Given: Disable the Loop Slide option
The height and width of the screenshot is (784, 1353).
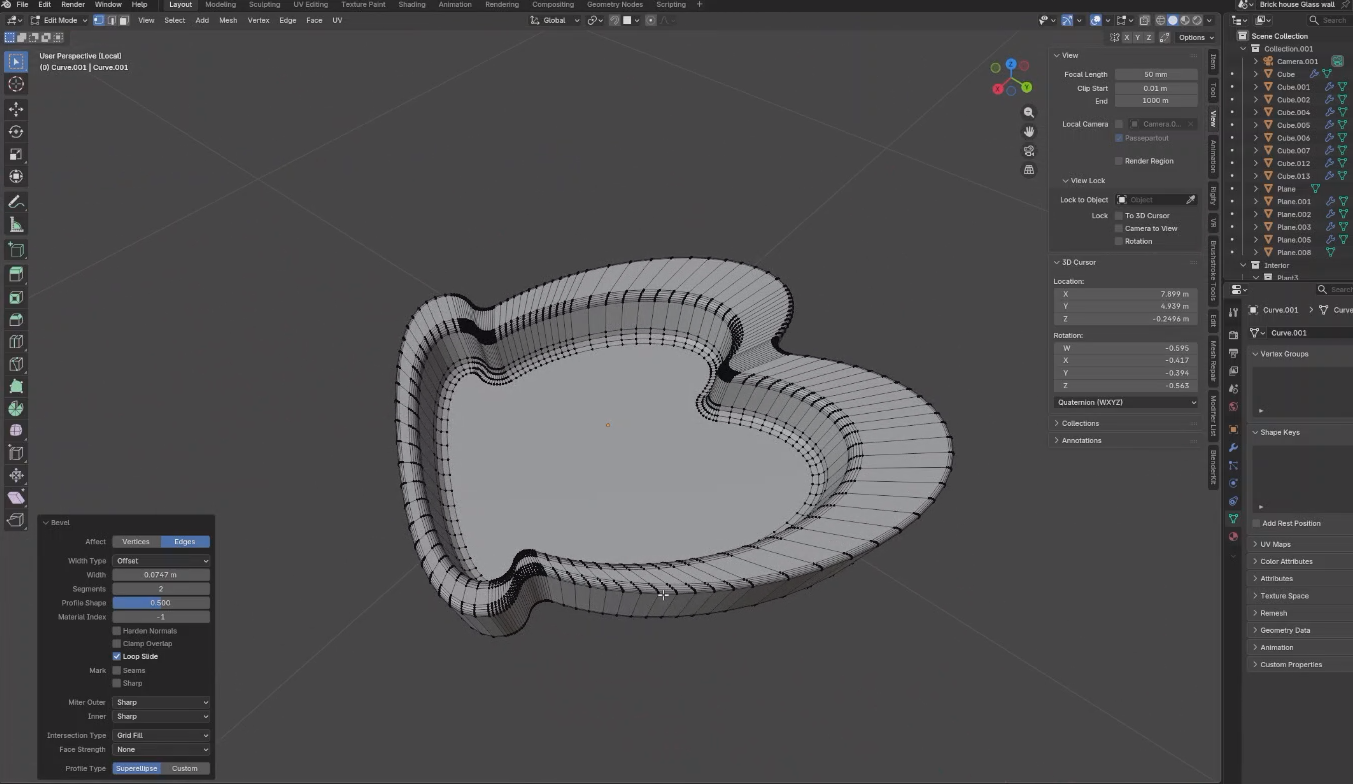Looking at the screenshot, I should pyautogui.click(x=117, y=656).
